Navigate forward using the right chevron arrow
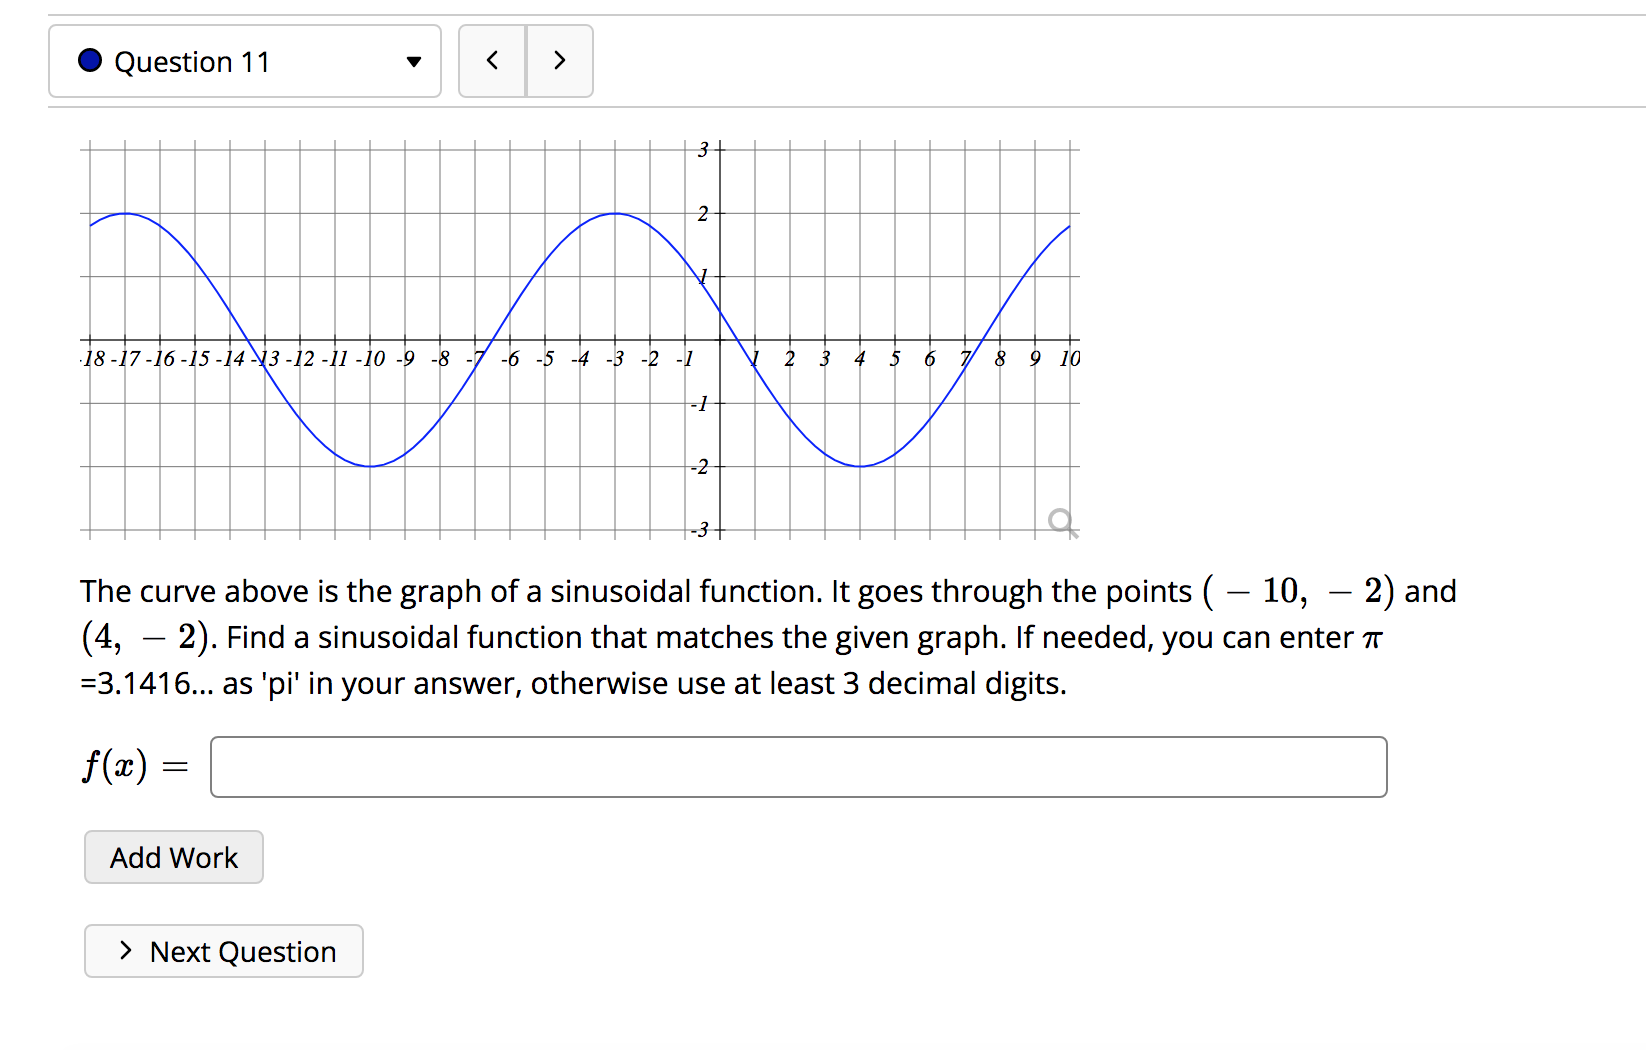Screen dimensions: 1646x1050 (560, 60)
